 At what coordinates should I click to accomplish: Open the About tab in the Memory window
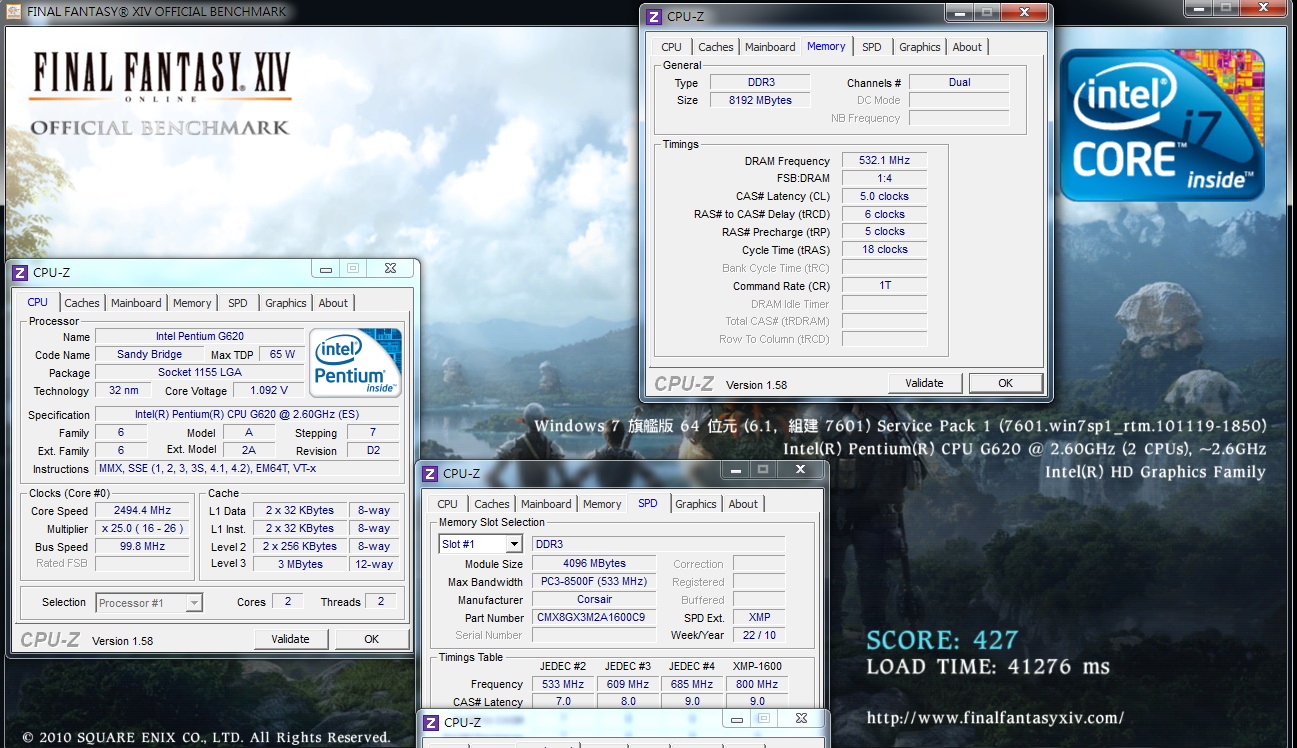pyautogui.click(x=967, y=47)
